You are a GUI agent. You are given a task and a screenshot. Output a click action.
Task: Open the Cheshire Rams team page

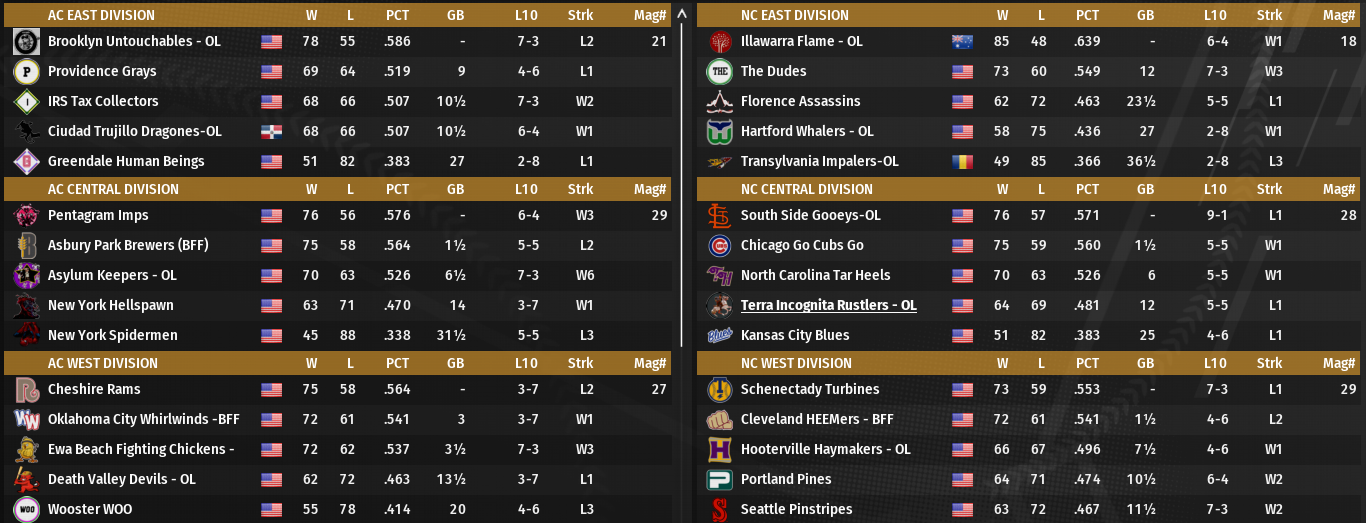[94, 390]
